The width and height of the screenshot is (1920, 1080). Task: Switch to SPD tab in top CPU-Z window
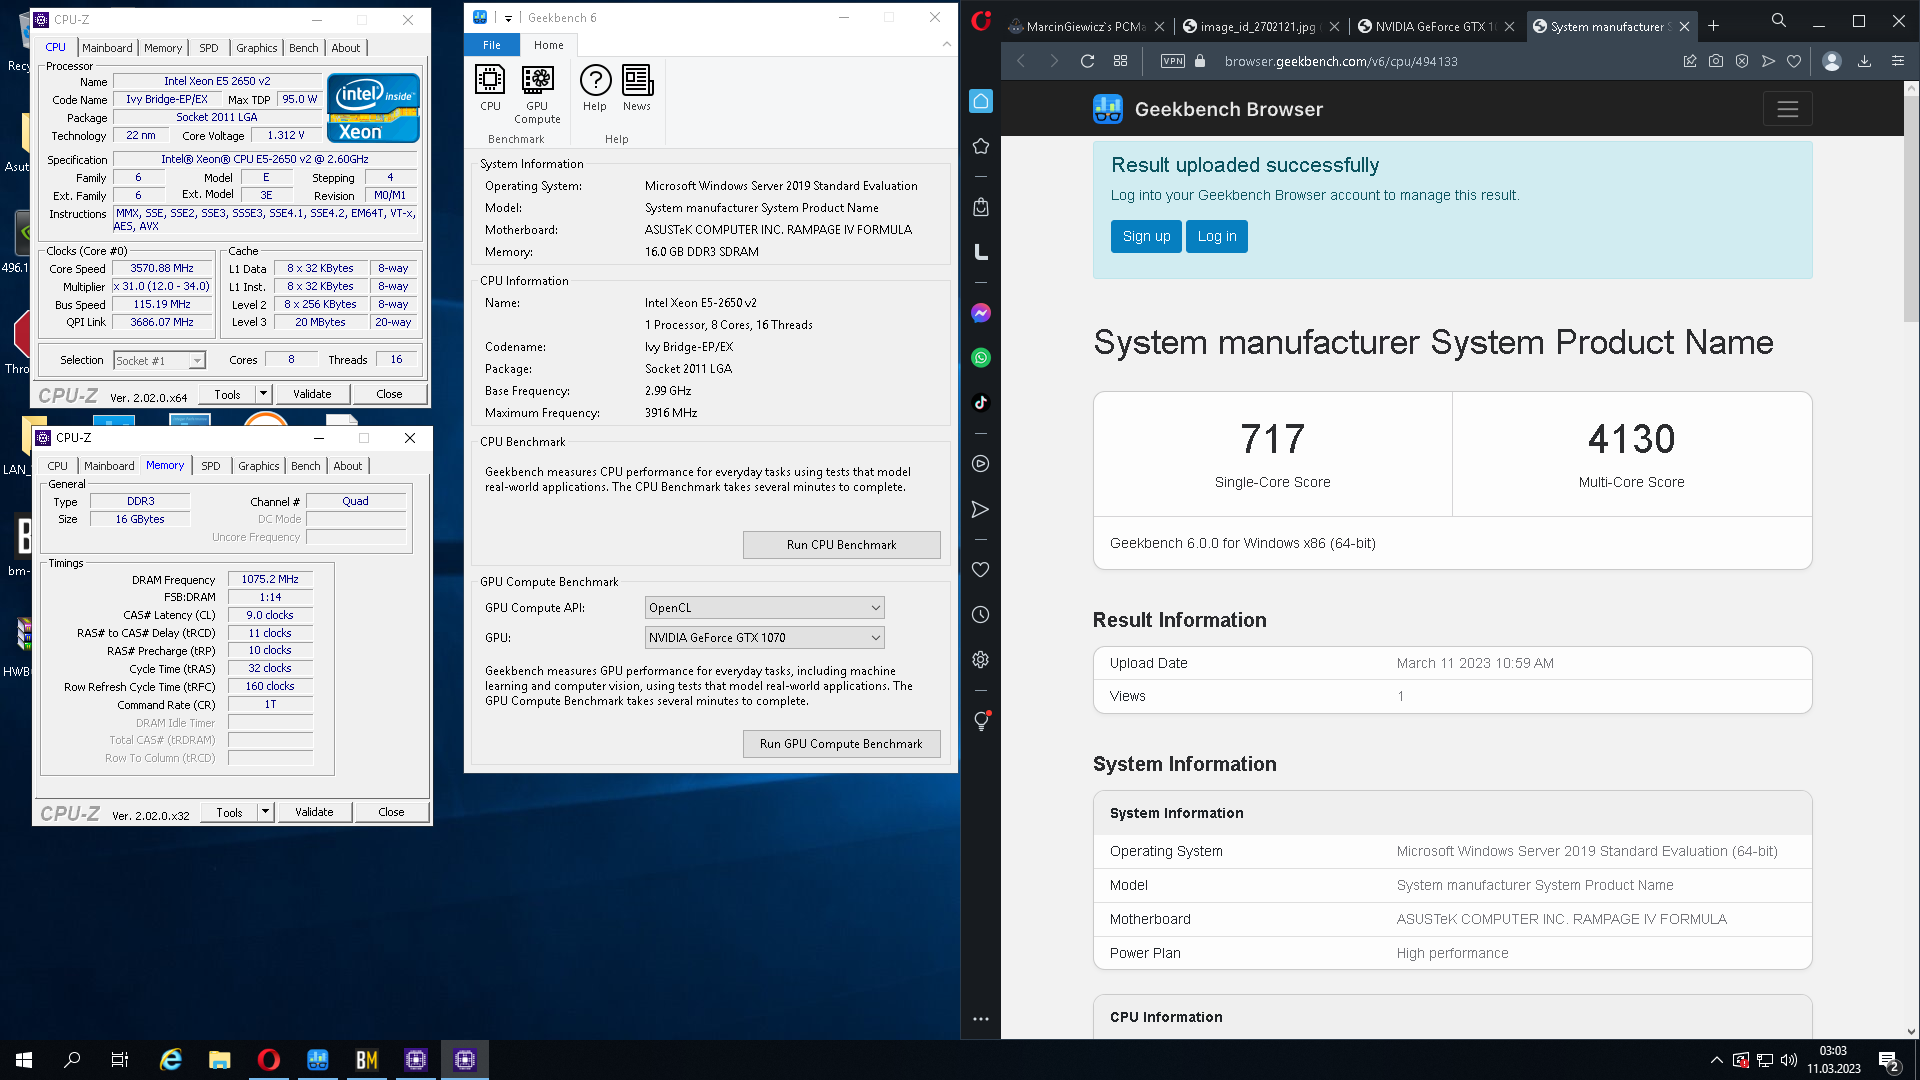(x=208, y=48)
